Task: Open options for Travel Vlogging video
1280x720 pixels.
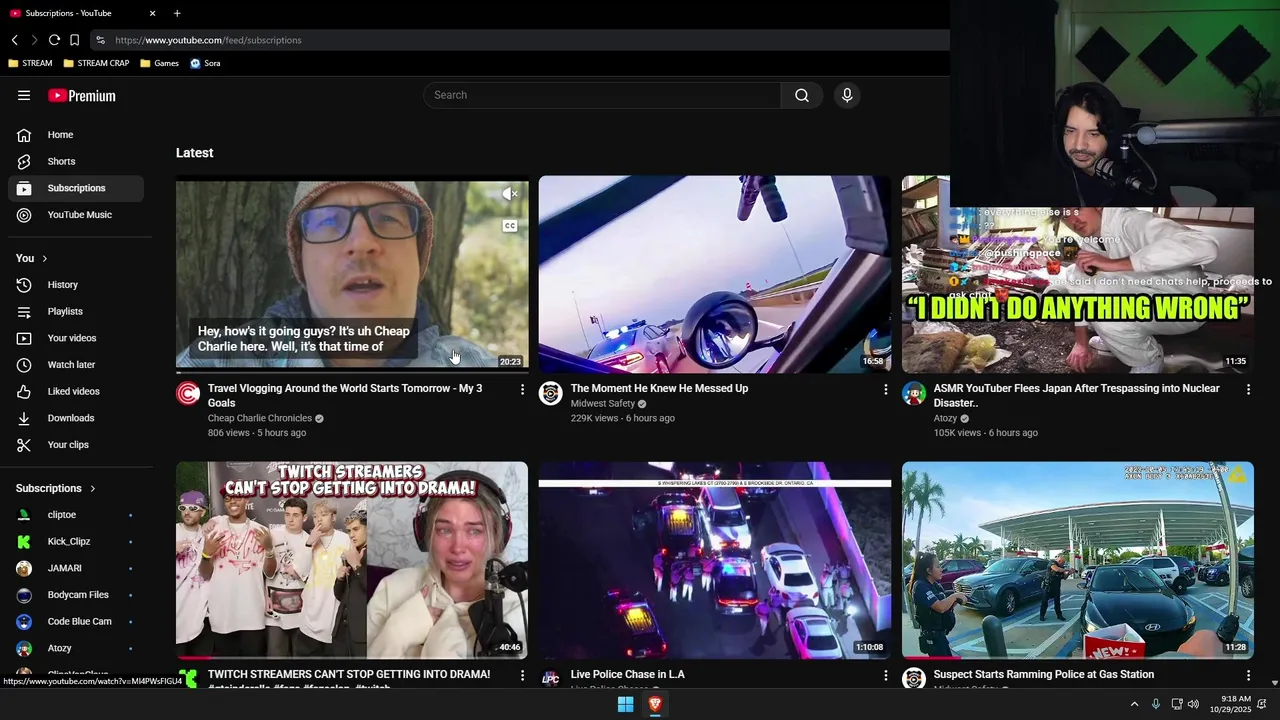Action: click(x=522, y=389)
